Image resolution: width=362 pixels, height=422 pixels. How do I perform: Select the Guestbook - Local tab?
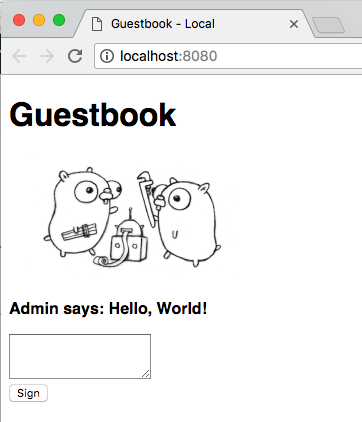click(x=193, y=24)
